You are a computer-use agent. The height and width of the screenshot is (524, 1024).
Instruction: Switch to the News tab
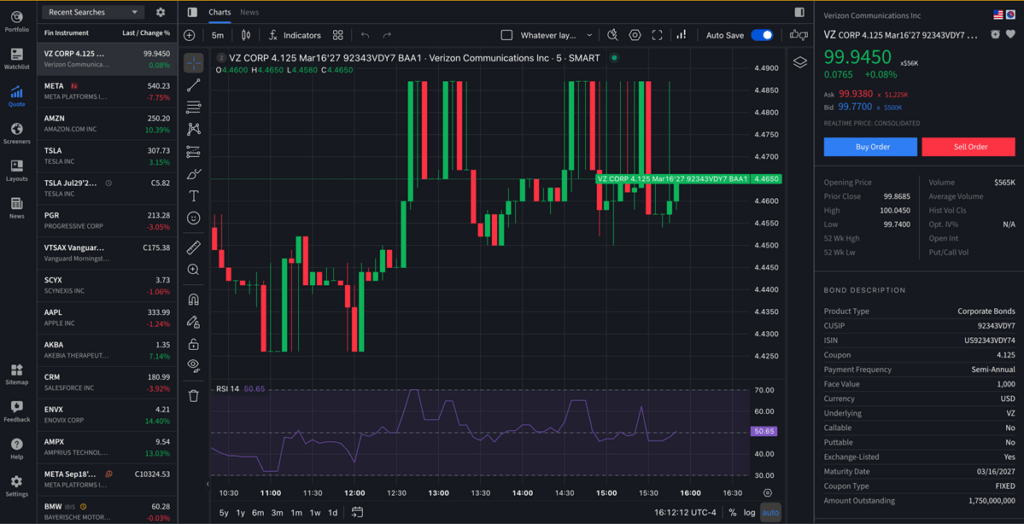tap(249, 12)
